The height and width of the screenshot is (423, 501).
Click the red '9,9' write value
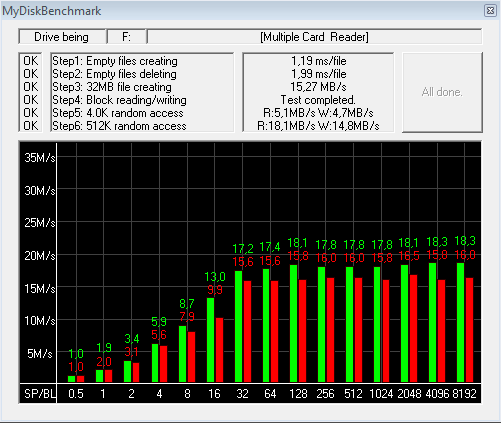click(215, 290)
